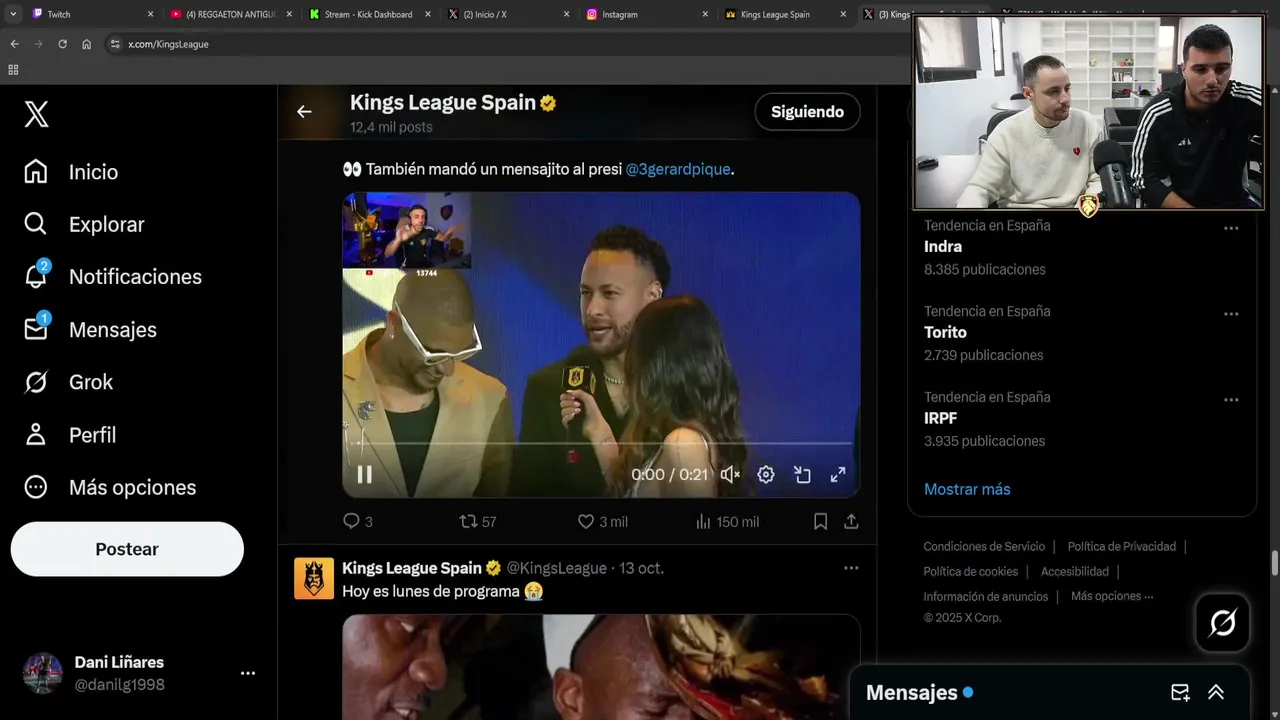Screen dimensions: 1280x720
Task: Pause the Neymar video
Action: [x=365, y=475]
